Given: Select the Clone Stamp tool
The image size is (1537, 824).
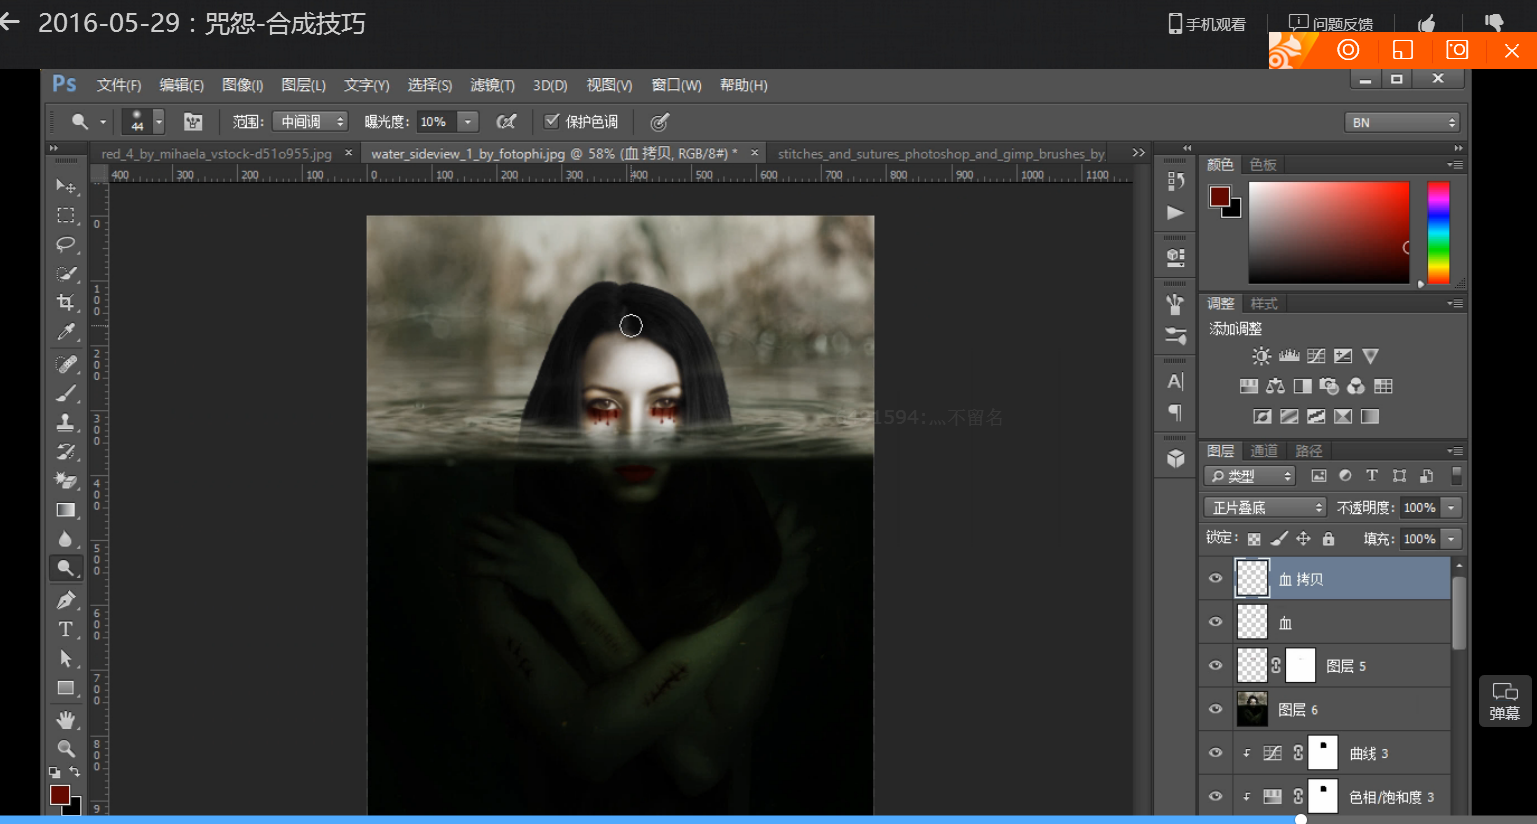Looking at the screenshot, I should (x=66, y=422).
